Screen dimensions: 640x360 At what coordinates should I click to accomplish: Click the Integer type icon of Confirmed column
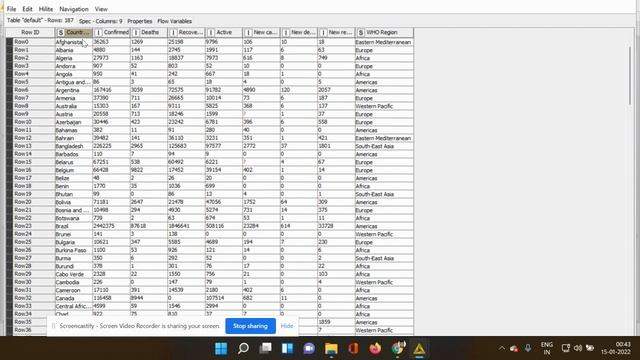point(98,33)
